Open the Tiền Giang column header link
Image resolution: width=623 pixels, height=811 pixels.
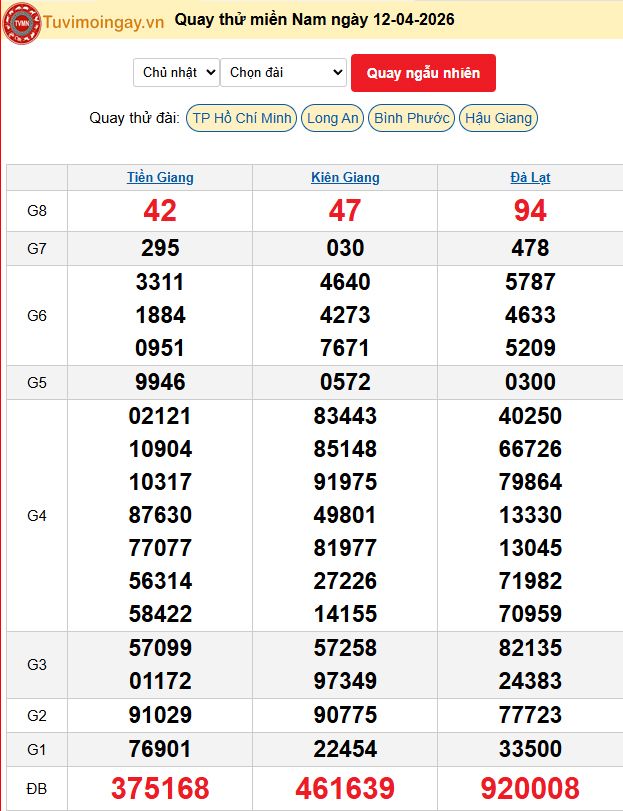tap(160, 177)
